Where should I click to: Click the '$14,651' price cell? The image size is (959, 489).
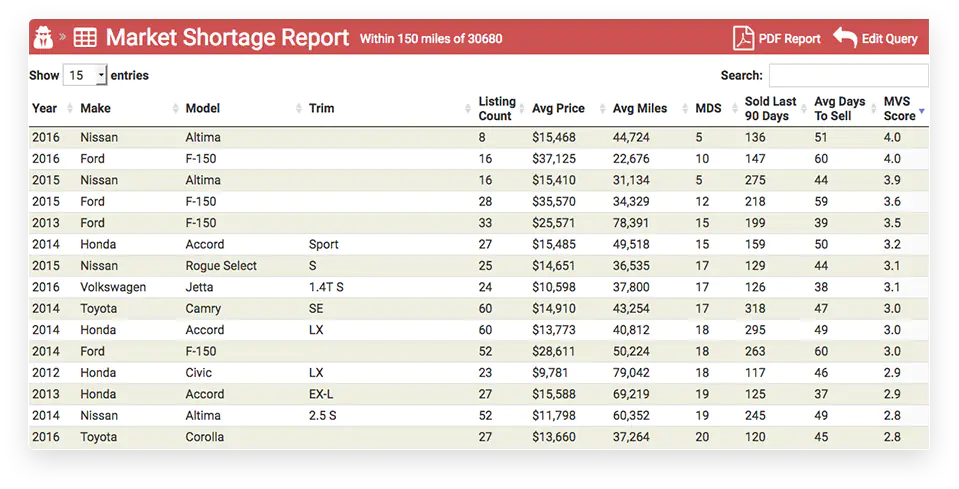554,266
